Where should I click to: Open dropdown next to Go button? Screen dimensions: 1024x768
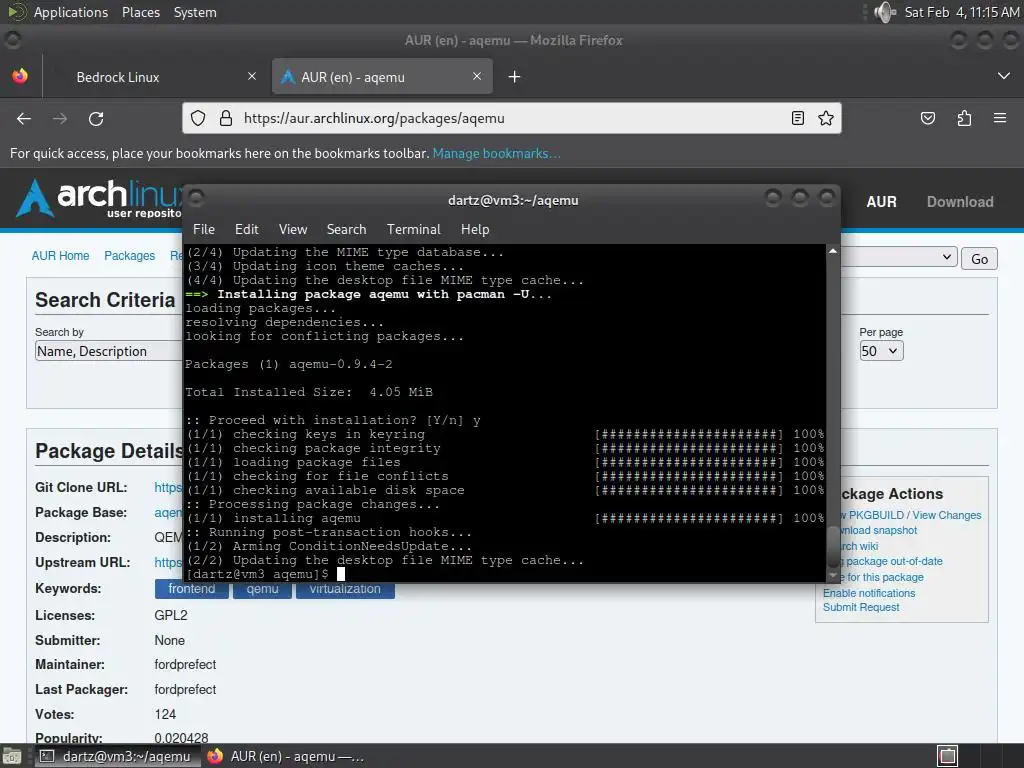[x=899, y=257]
